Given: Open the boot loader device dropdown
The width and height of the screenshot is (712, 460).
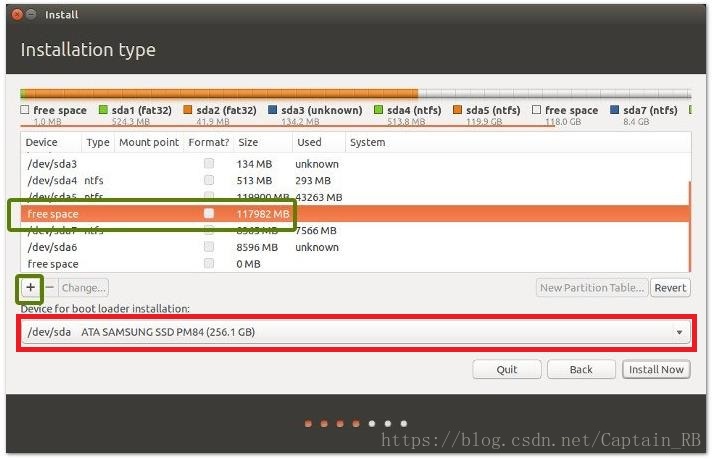Looking at the screenshot, I should click(356, 332).
